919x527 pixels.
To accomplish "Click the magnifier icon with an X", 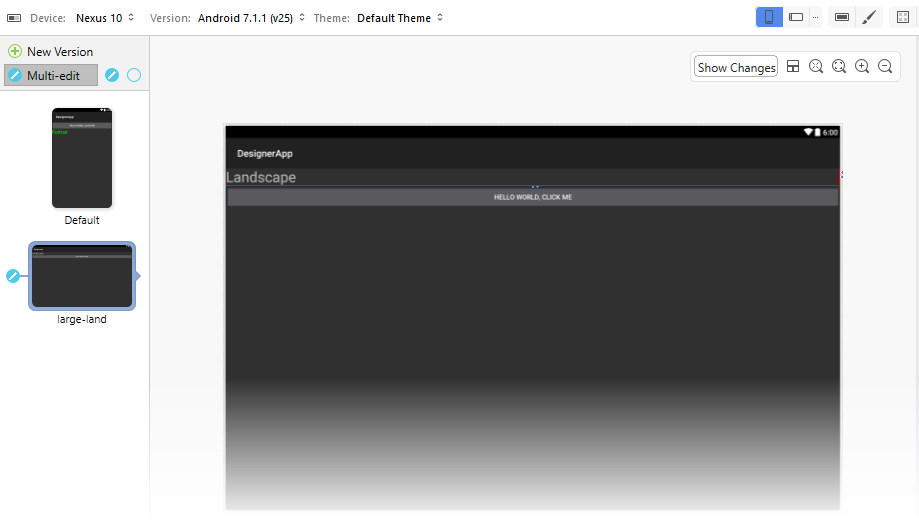I will pyautogui.click(x=816, y=66).
